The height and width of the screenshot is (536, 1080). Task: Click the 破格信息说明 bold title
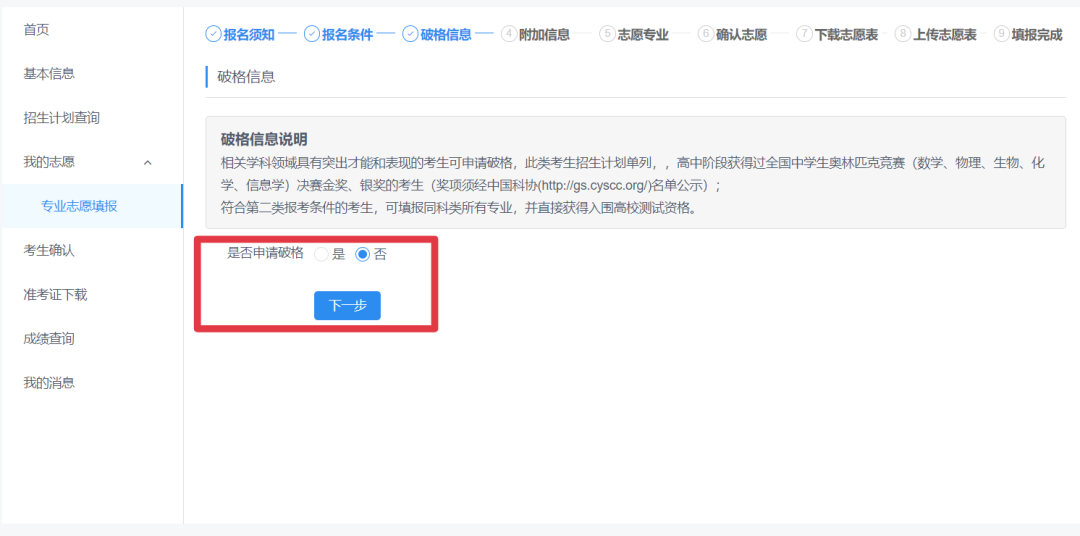pos(264,139)
